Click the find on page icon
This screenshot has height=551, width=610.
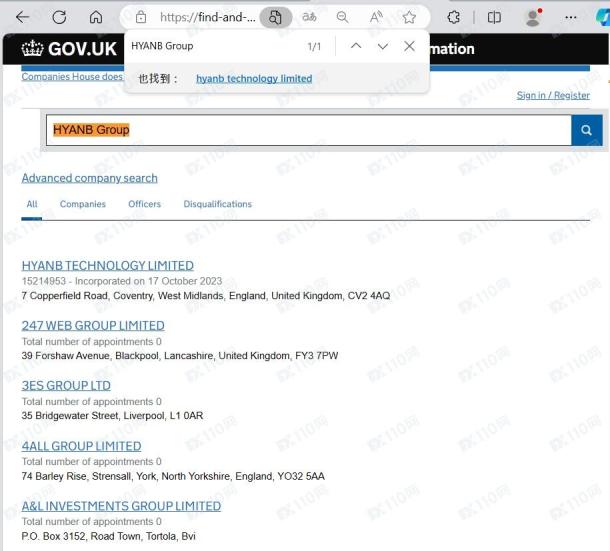pyautogui.click(x=275, y=17)
